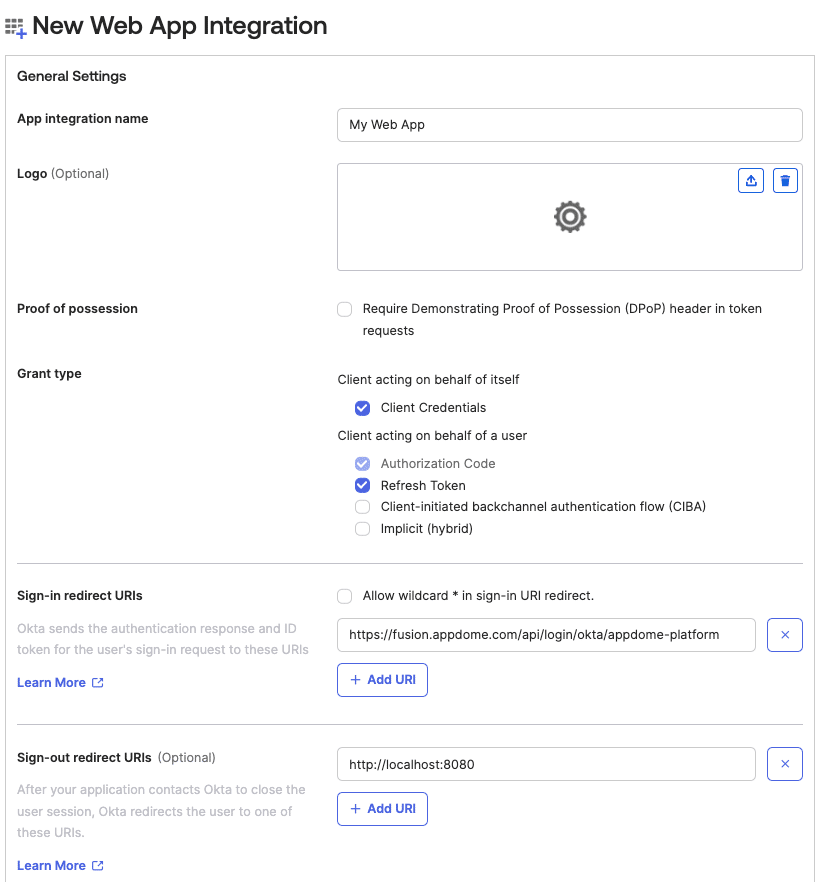This screenshot has width=823, height=882.
Task: Add another sign-out redirect URI
Action: (x=382, y=808)
